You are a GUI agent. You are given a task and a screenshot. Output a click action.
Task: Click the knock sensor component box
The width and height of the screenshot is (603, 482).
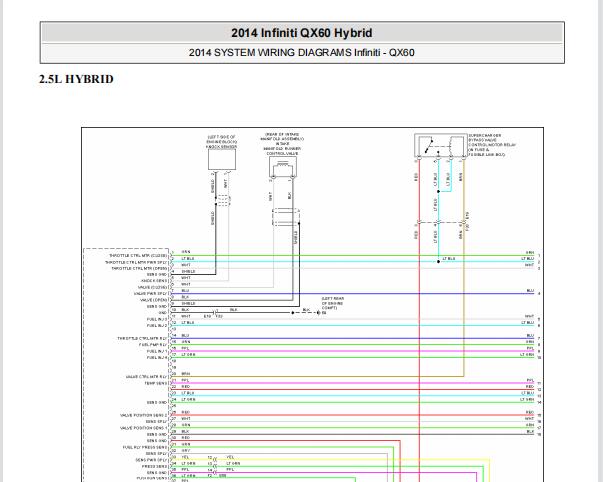coord(222,160)
